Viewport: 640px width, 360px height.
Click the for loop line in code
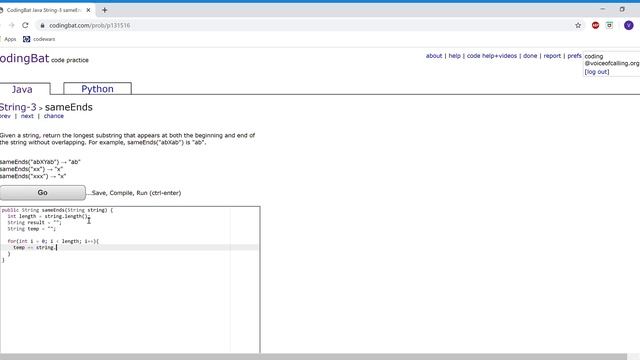[x=53, y=241]
